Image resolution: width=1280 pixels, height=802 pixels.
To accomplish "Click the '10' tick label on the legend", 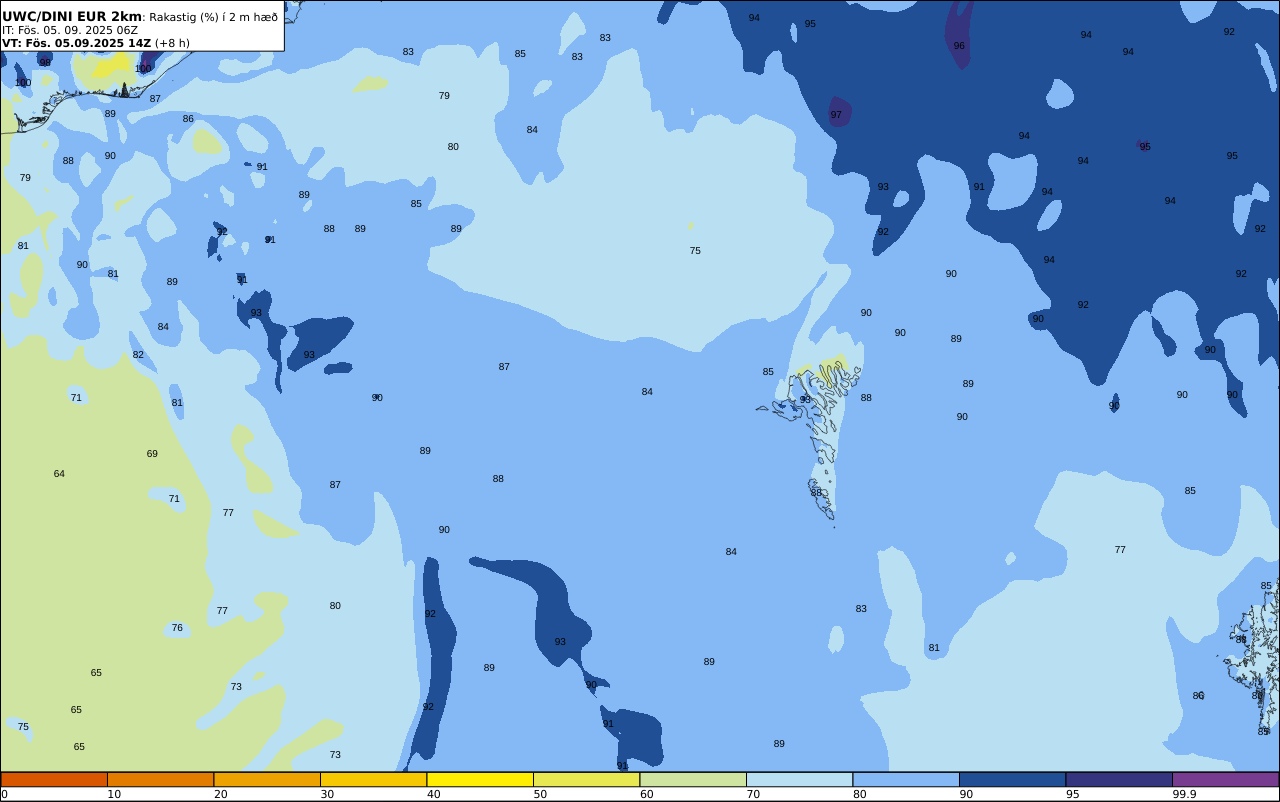I will click(x=114, y=794).
